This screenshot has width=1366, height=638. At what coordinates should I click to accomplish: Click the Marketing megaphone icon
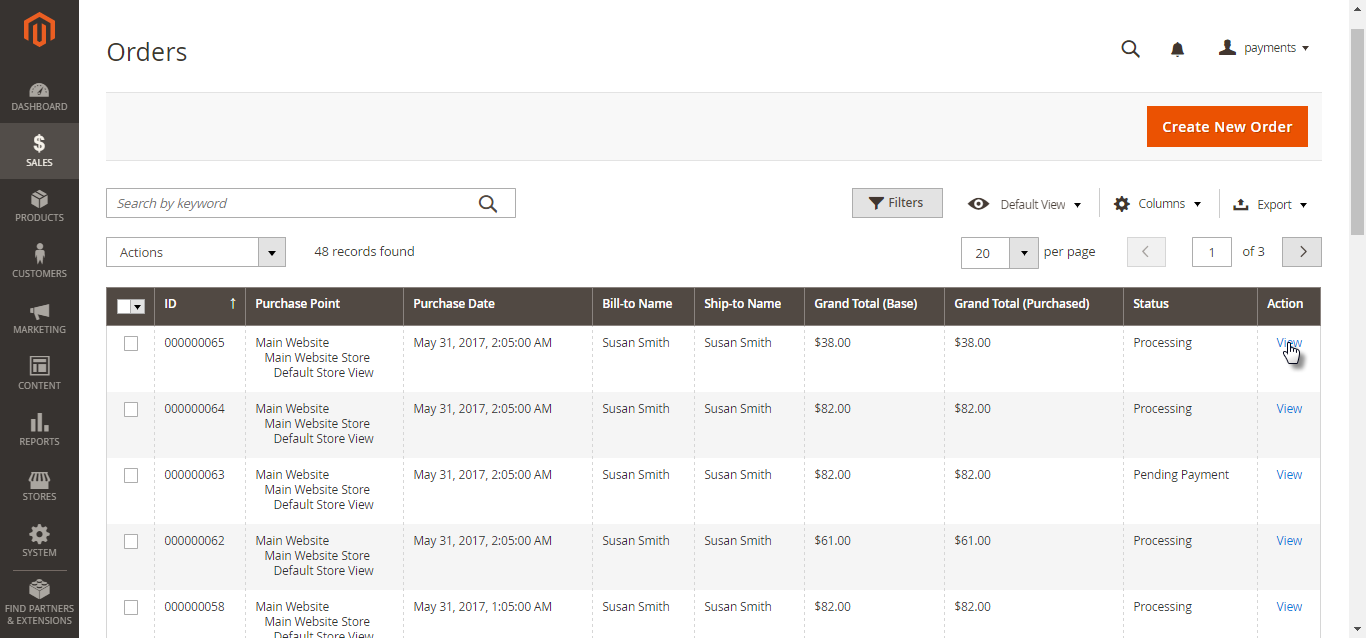(x=39, y=315)
